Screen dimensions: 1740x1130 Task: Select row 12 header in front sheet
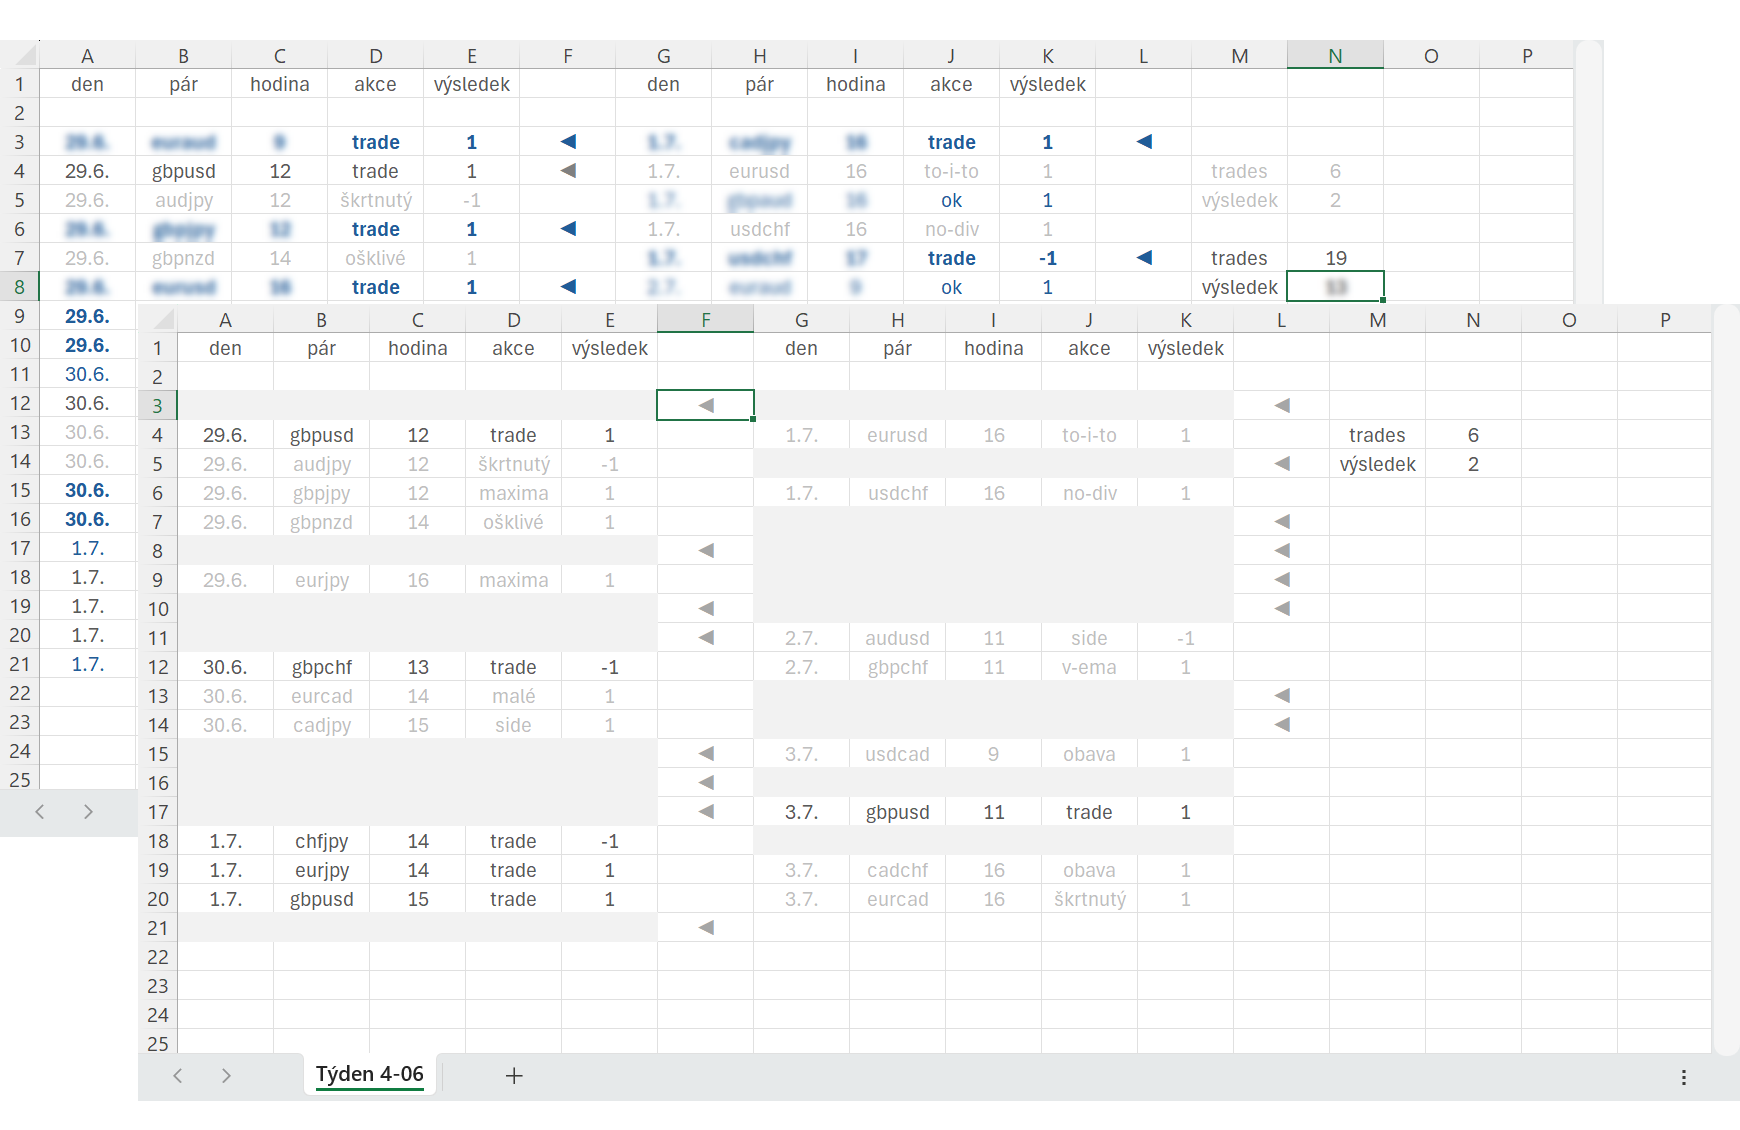coord(158,667)
